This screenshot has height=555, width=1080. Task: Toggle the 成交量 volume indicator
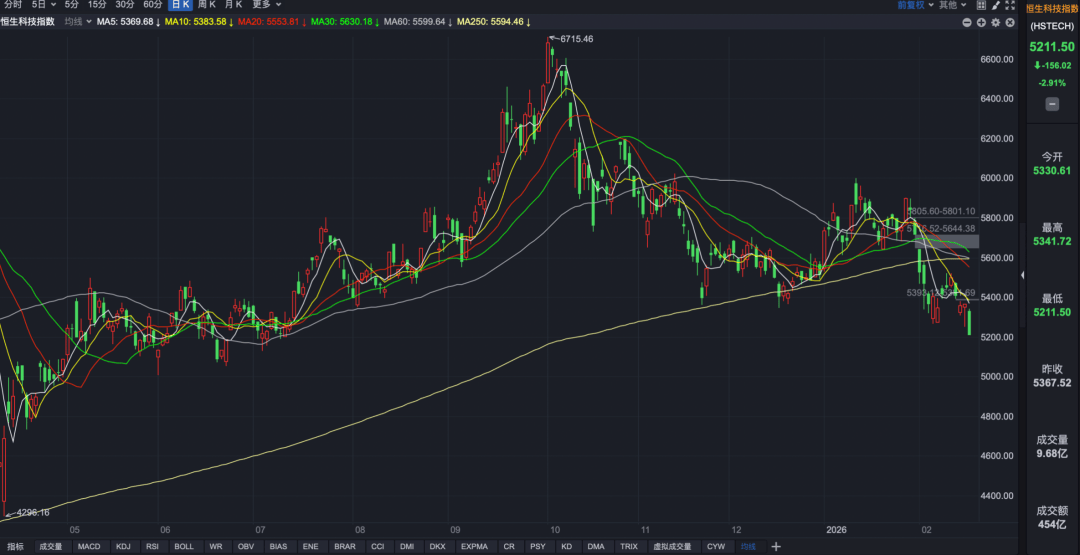tap(50, 547)
